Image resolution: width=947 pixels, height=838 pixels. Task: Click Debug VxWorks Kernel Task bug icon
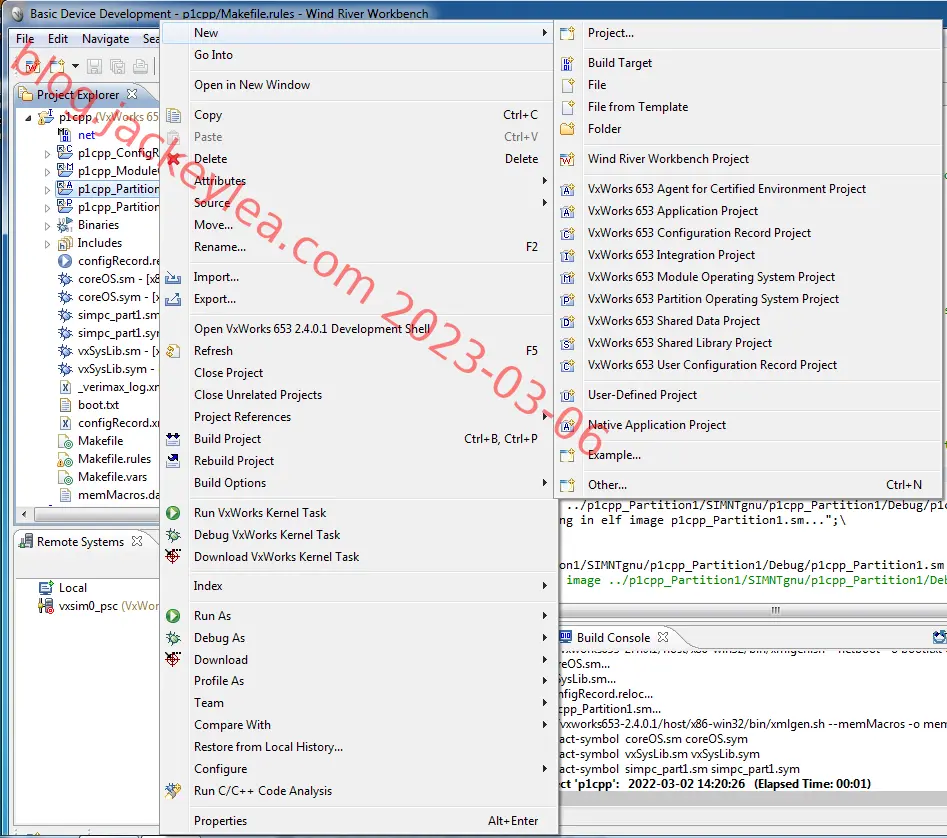173,535
